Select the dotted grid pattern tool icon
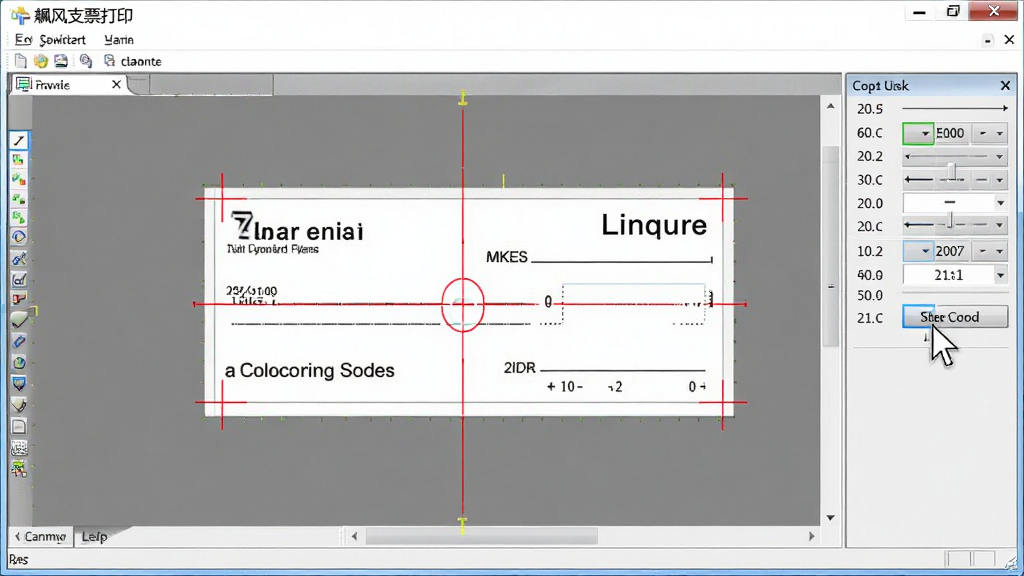The image size is (1024, 576). [19, 448]
